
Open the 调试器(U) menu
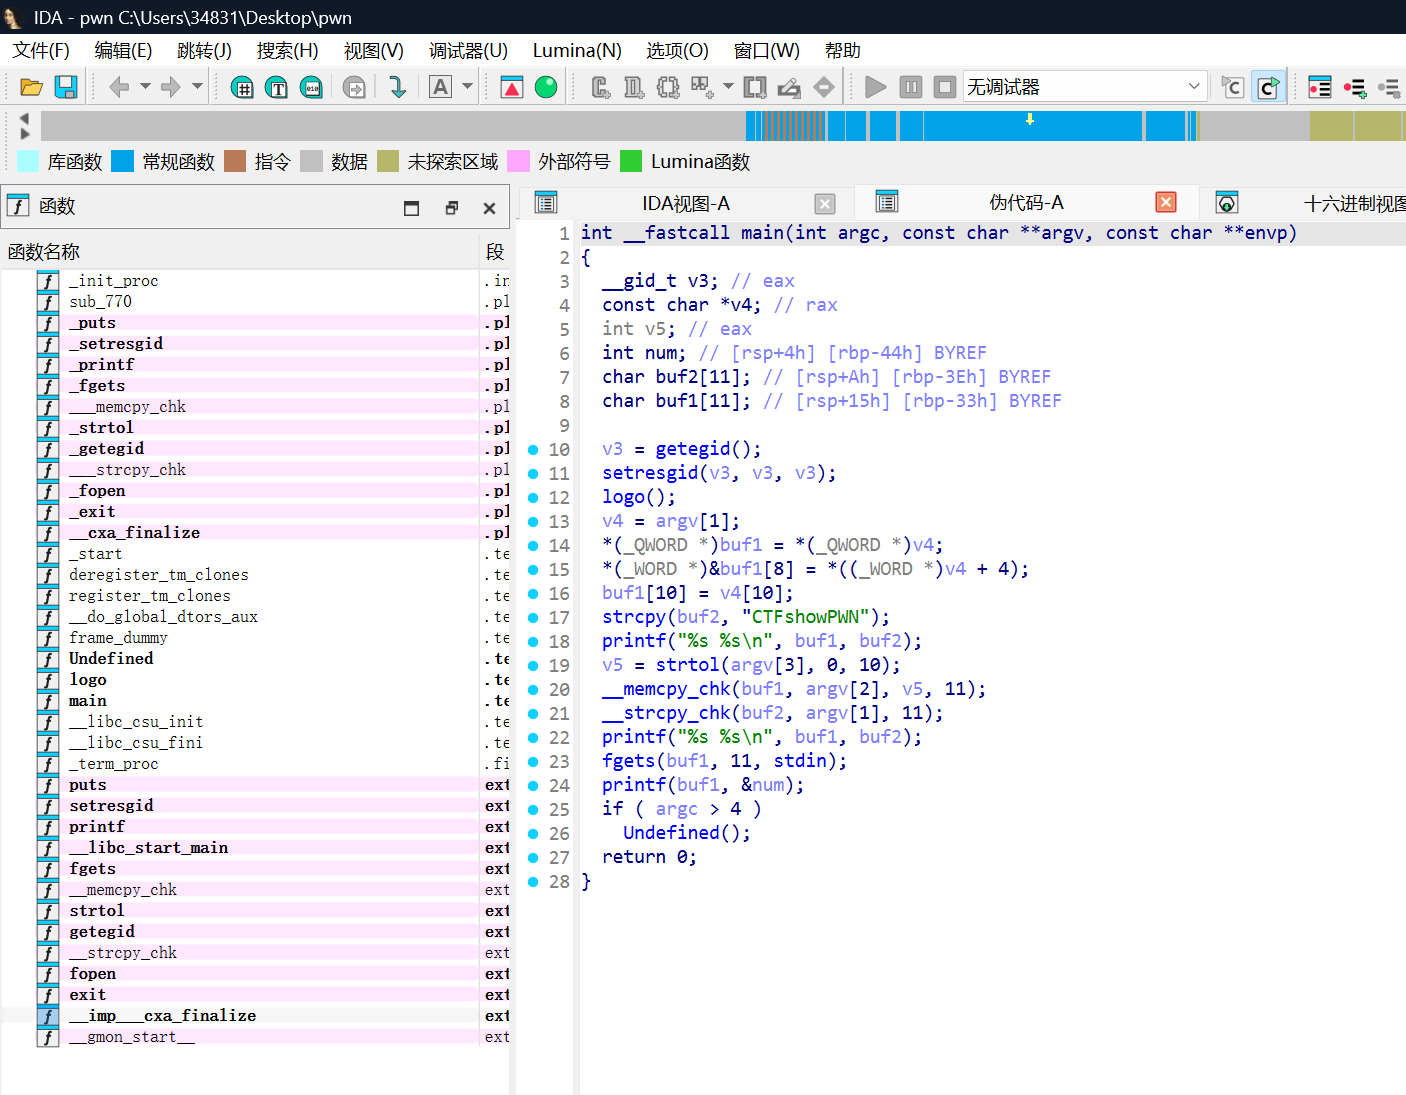pyautogui.click(x=468, y=50)
